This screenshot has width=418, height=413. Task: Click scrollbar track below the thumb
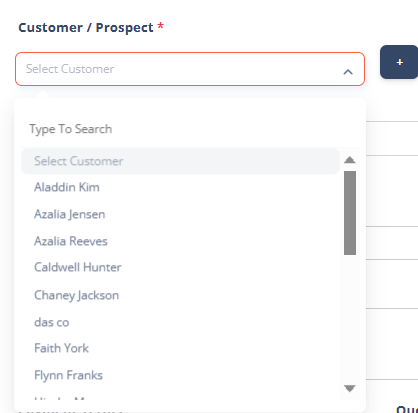pos(350,318)
